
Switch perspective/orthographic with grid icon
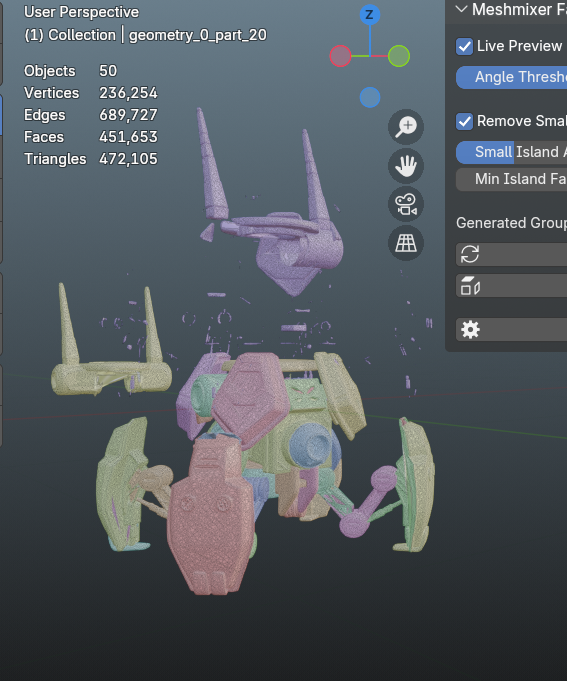pyautogui.click(x=406, y=243)
